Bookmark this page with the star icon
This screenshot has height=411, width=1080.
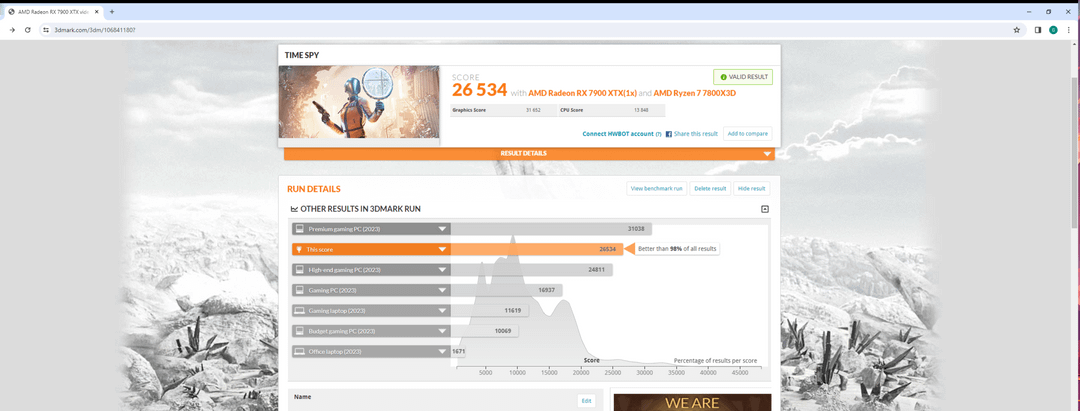click(1017, 30)
